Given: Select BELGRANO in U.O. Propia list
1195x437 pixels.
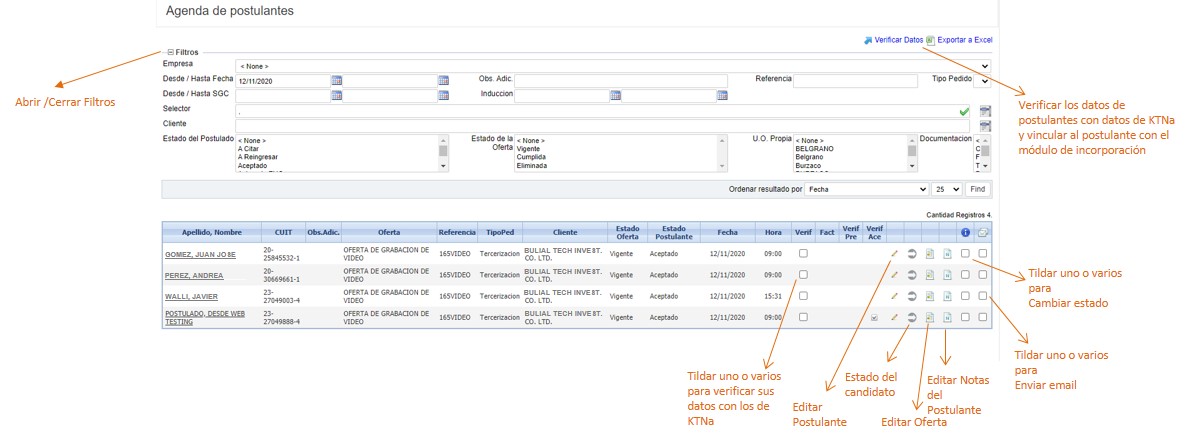Looking at the screenshot, I should (x=815, y=149).
